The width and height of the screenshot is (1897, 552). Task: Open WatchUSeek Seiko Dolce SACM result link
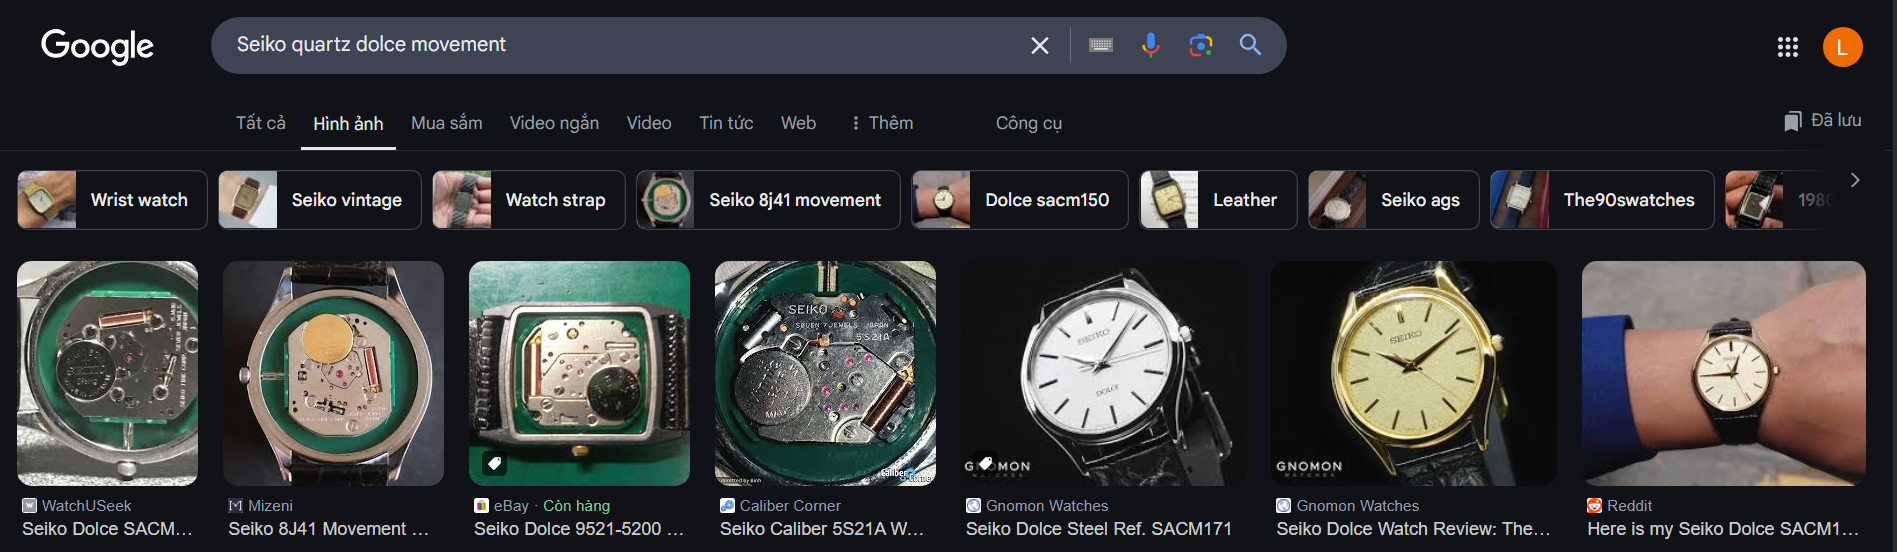pos(107,528)
